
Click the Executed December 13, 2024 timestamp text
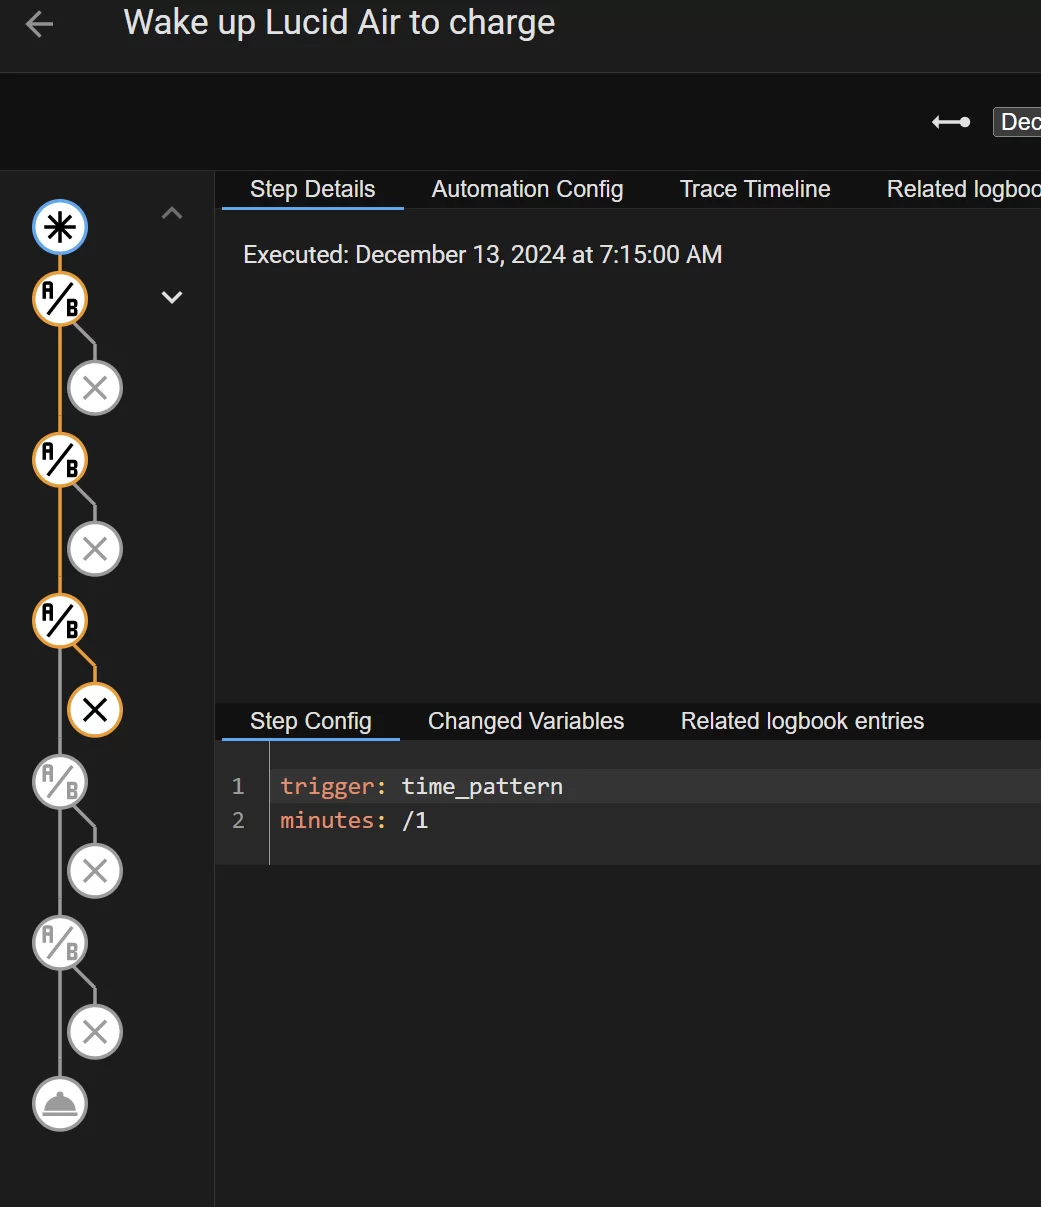coord(483,255)
